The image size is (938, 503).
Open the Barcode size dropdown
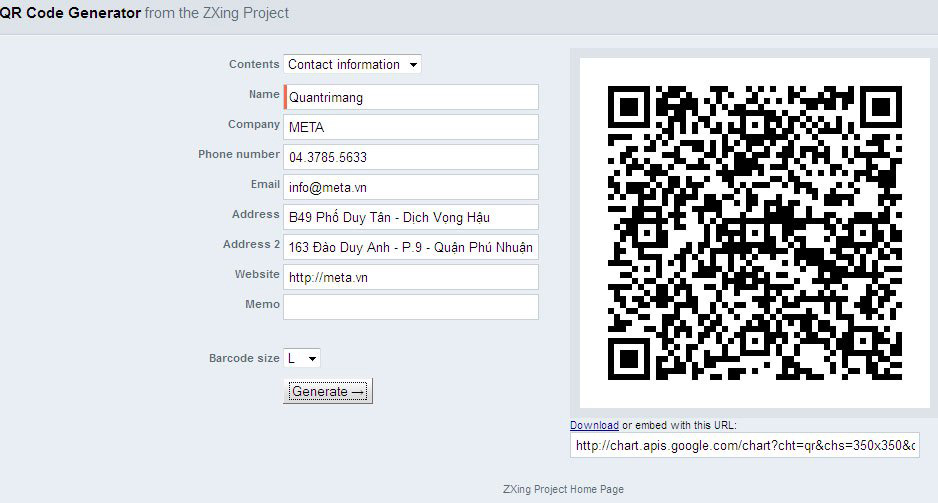(x=302, y=358)
